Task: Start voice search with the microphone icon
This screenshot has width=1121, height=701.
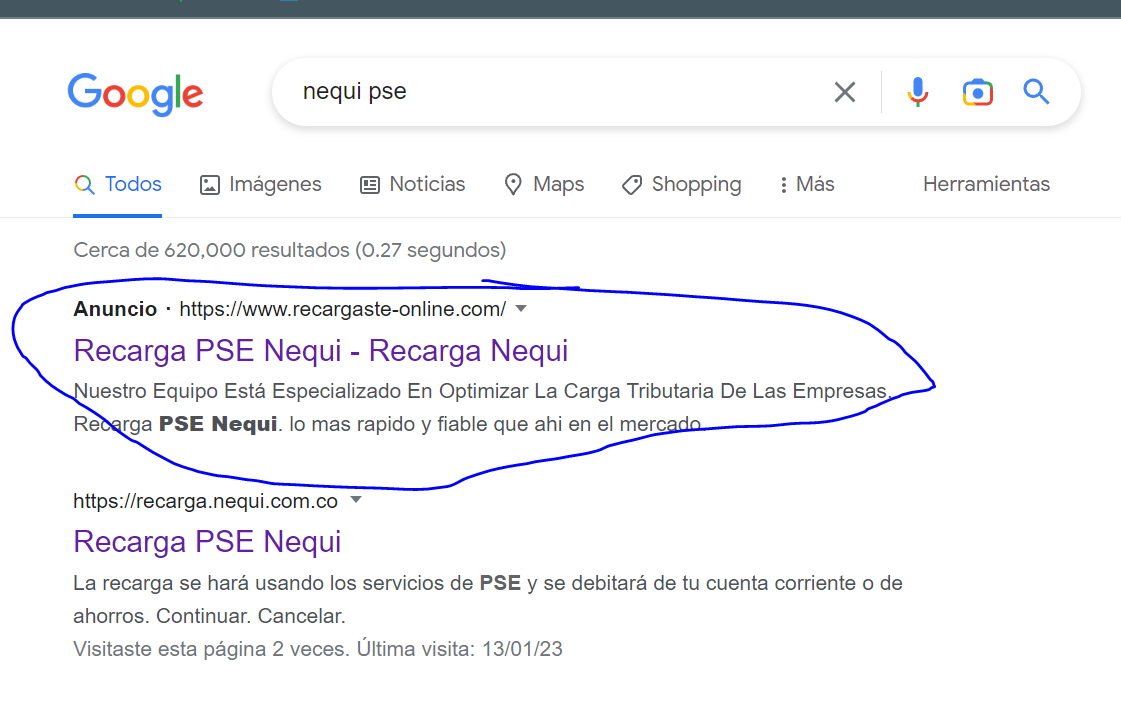Action: tap(917, 92)
